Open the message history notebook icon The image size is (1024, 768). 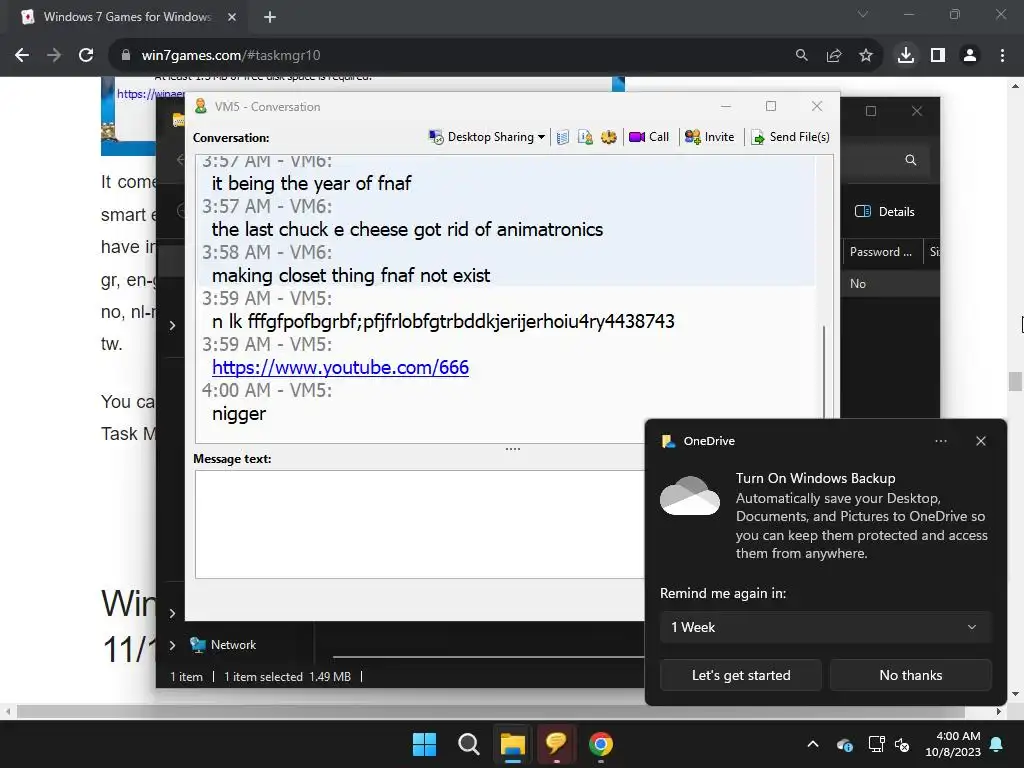(563, 137)
